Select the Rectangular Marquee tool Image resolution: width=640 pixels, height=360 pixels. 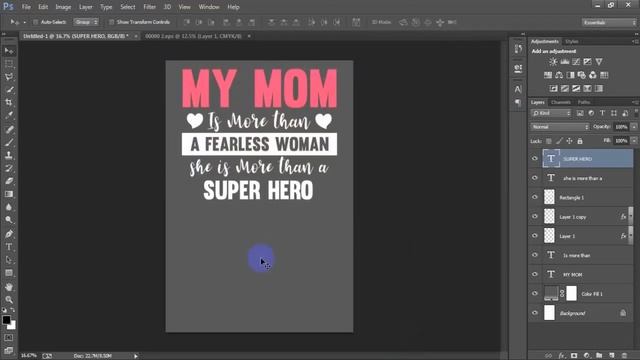[9, 64]
